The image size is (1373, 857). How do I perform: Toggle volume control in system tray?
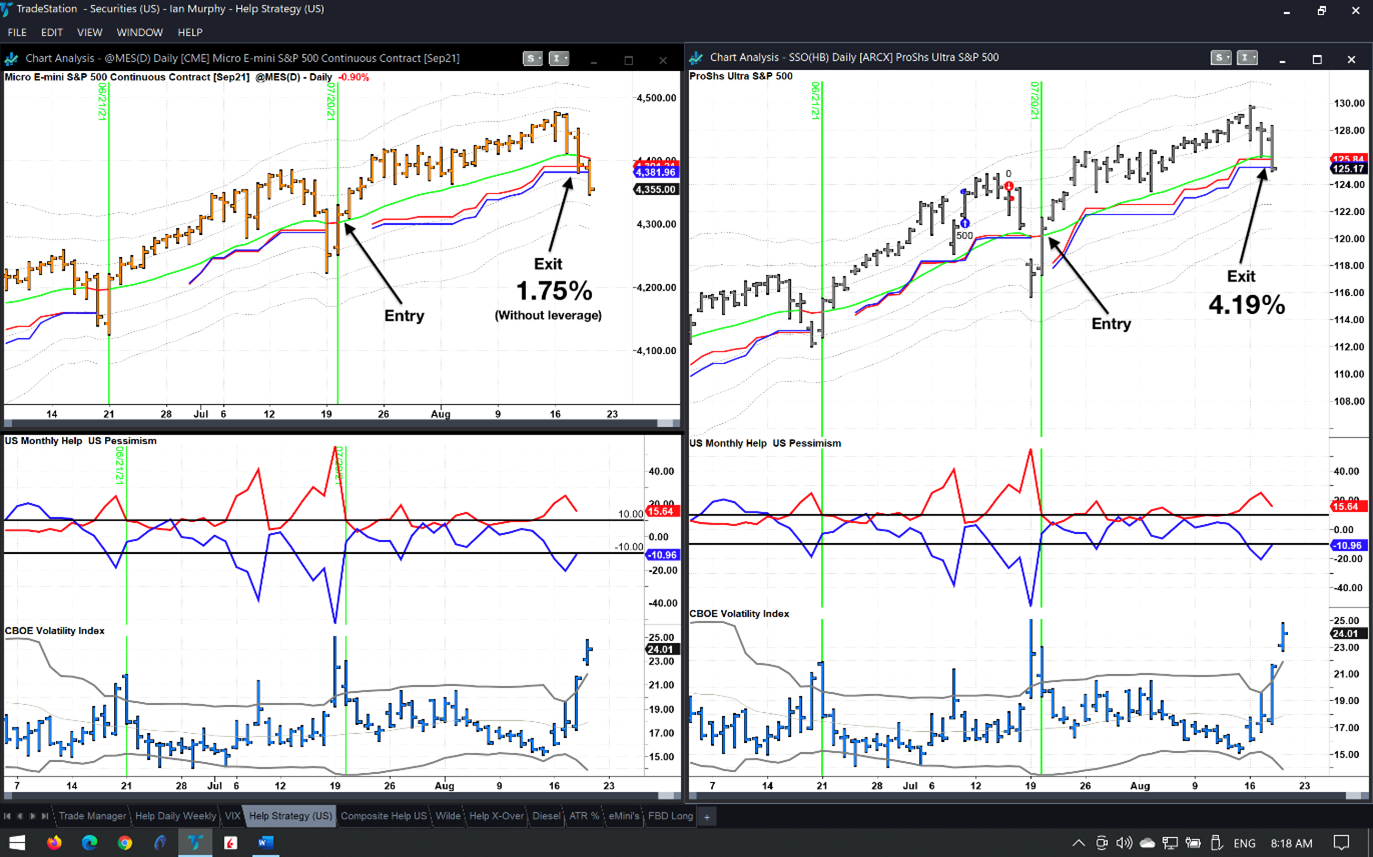(1124, 843)
